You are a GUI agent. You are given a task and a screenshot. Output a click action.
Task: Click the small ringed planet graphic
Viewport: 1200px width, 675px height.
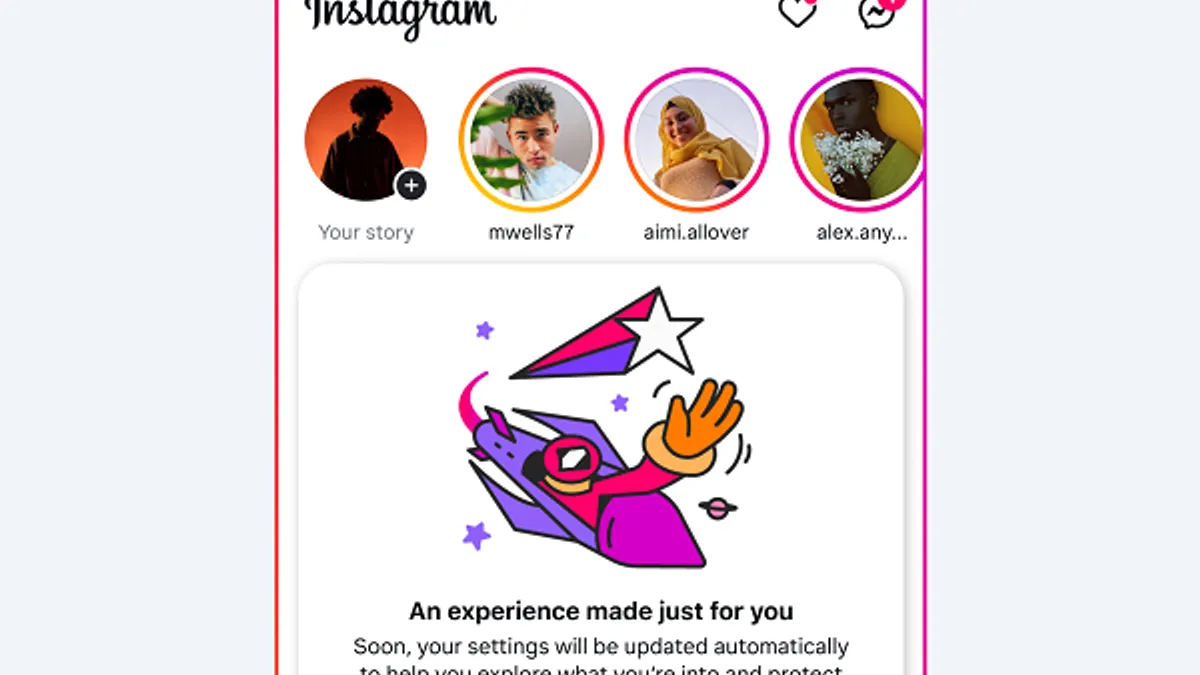coord(718,508)
